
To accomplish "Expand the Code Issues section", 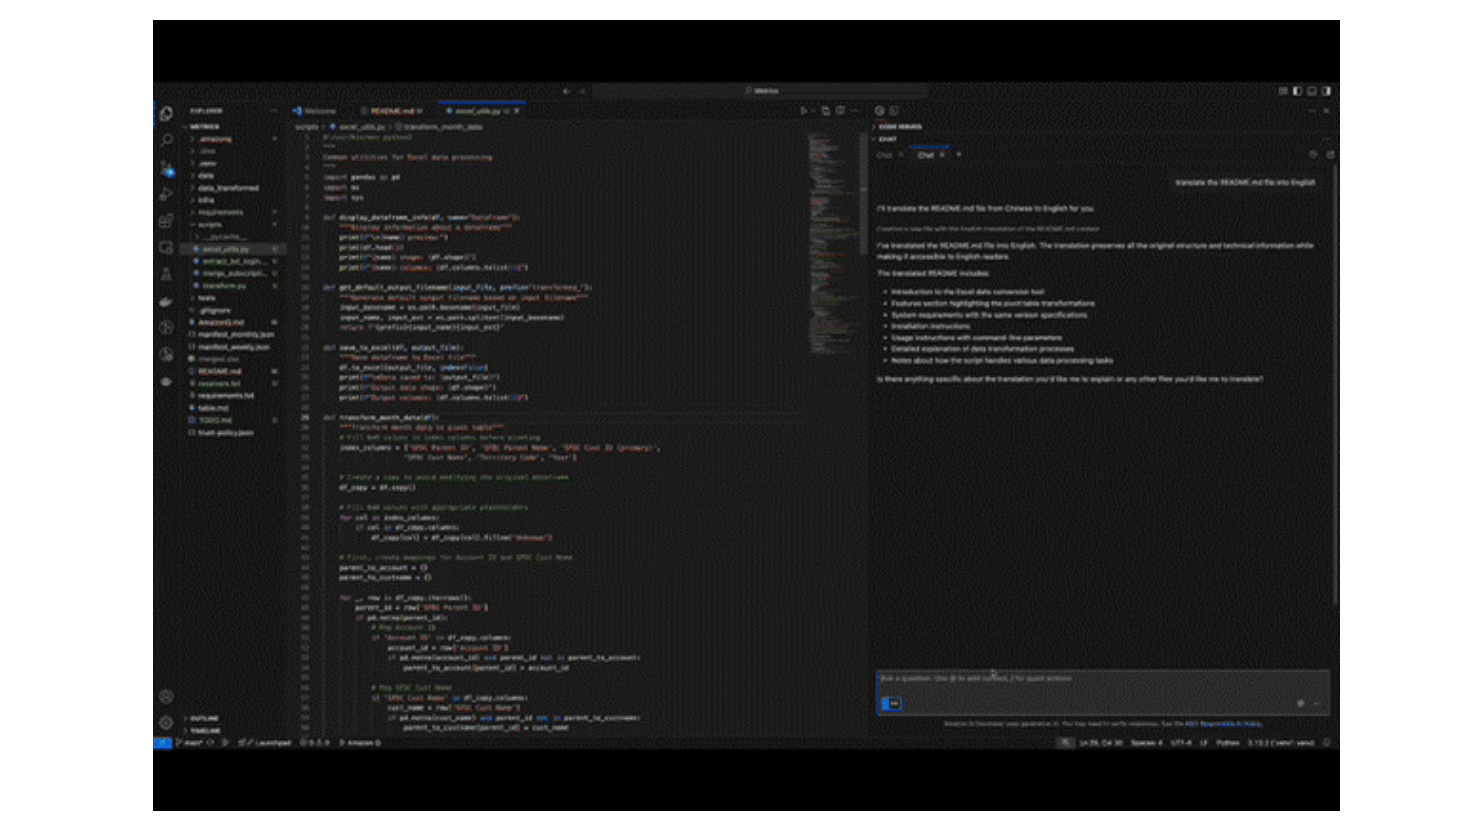I will [x=900, y=127].
